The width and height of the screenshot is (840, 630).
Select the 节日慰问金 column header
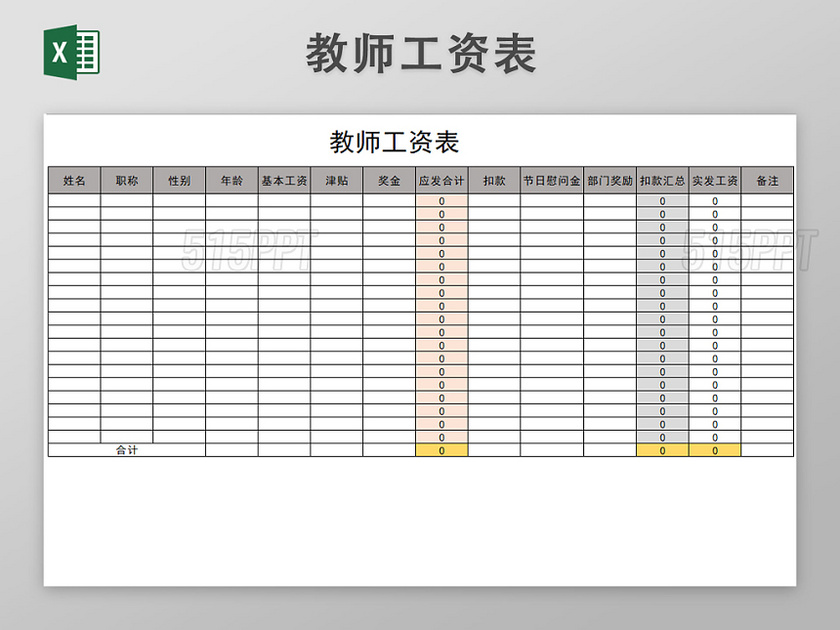(x=552, y=181)
